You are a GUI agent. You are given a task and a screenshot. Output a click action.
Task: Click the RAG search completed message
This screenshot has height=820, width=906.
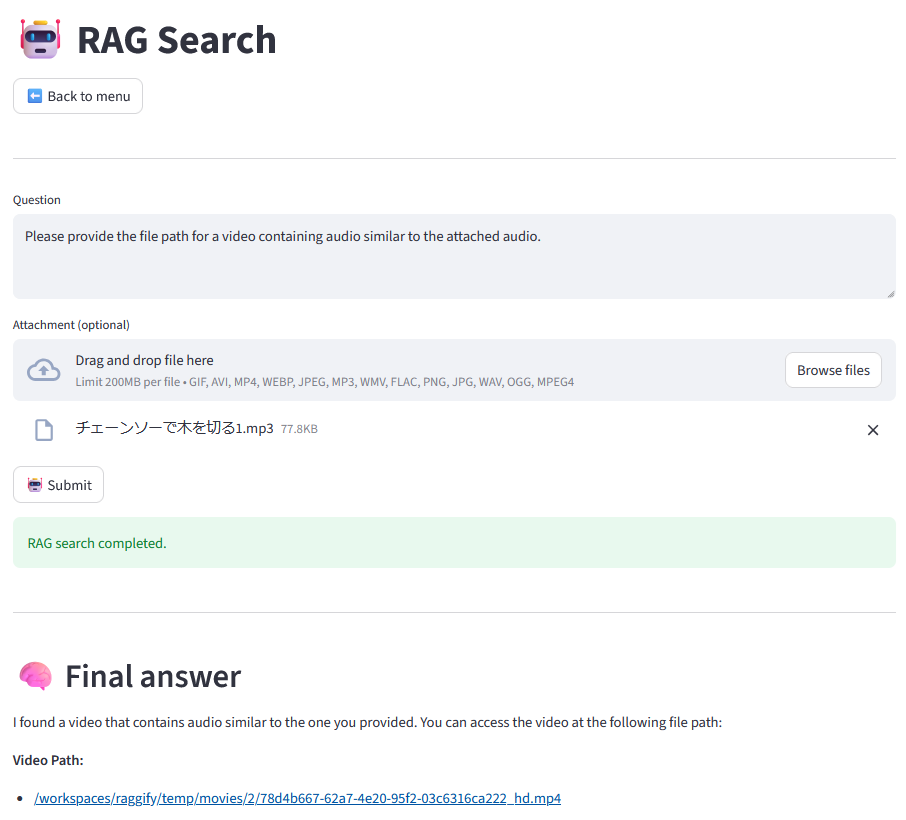coord(454,543)
